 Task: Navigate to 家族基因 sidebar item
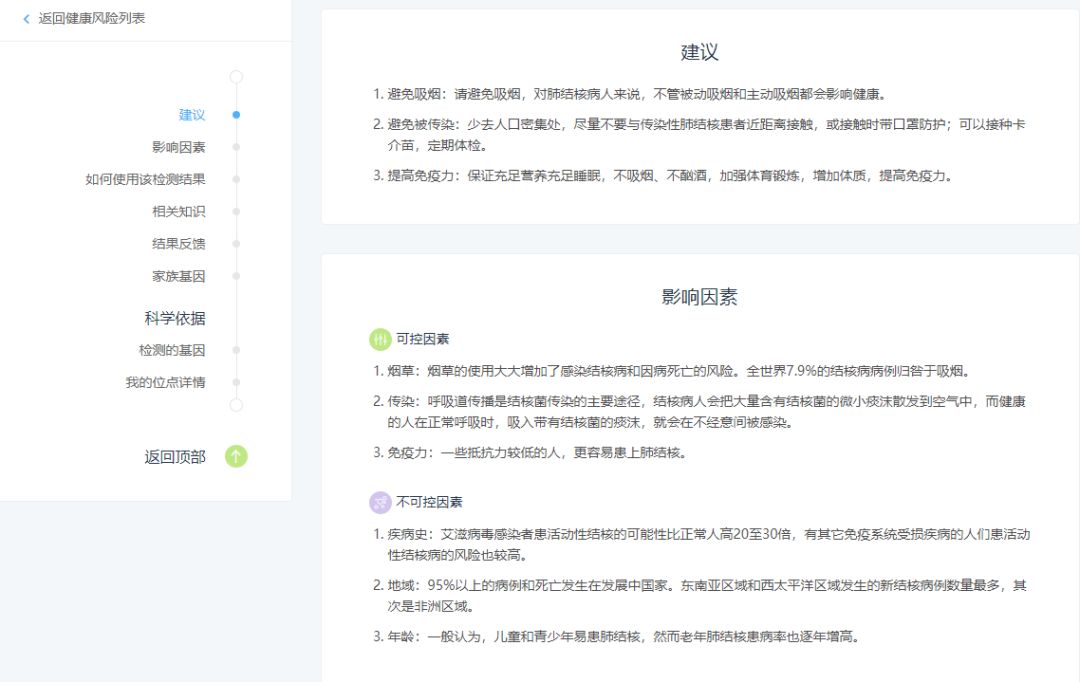point(178,276)
